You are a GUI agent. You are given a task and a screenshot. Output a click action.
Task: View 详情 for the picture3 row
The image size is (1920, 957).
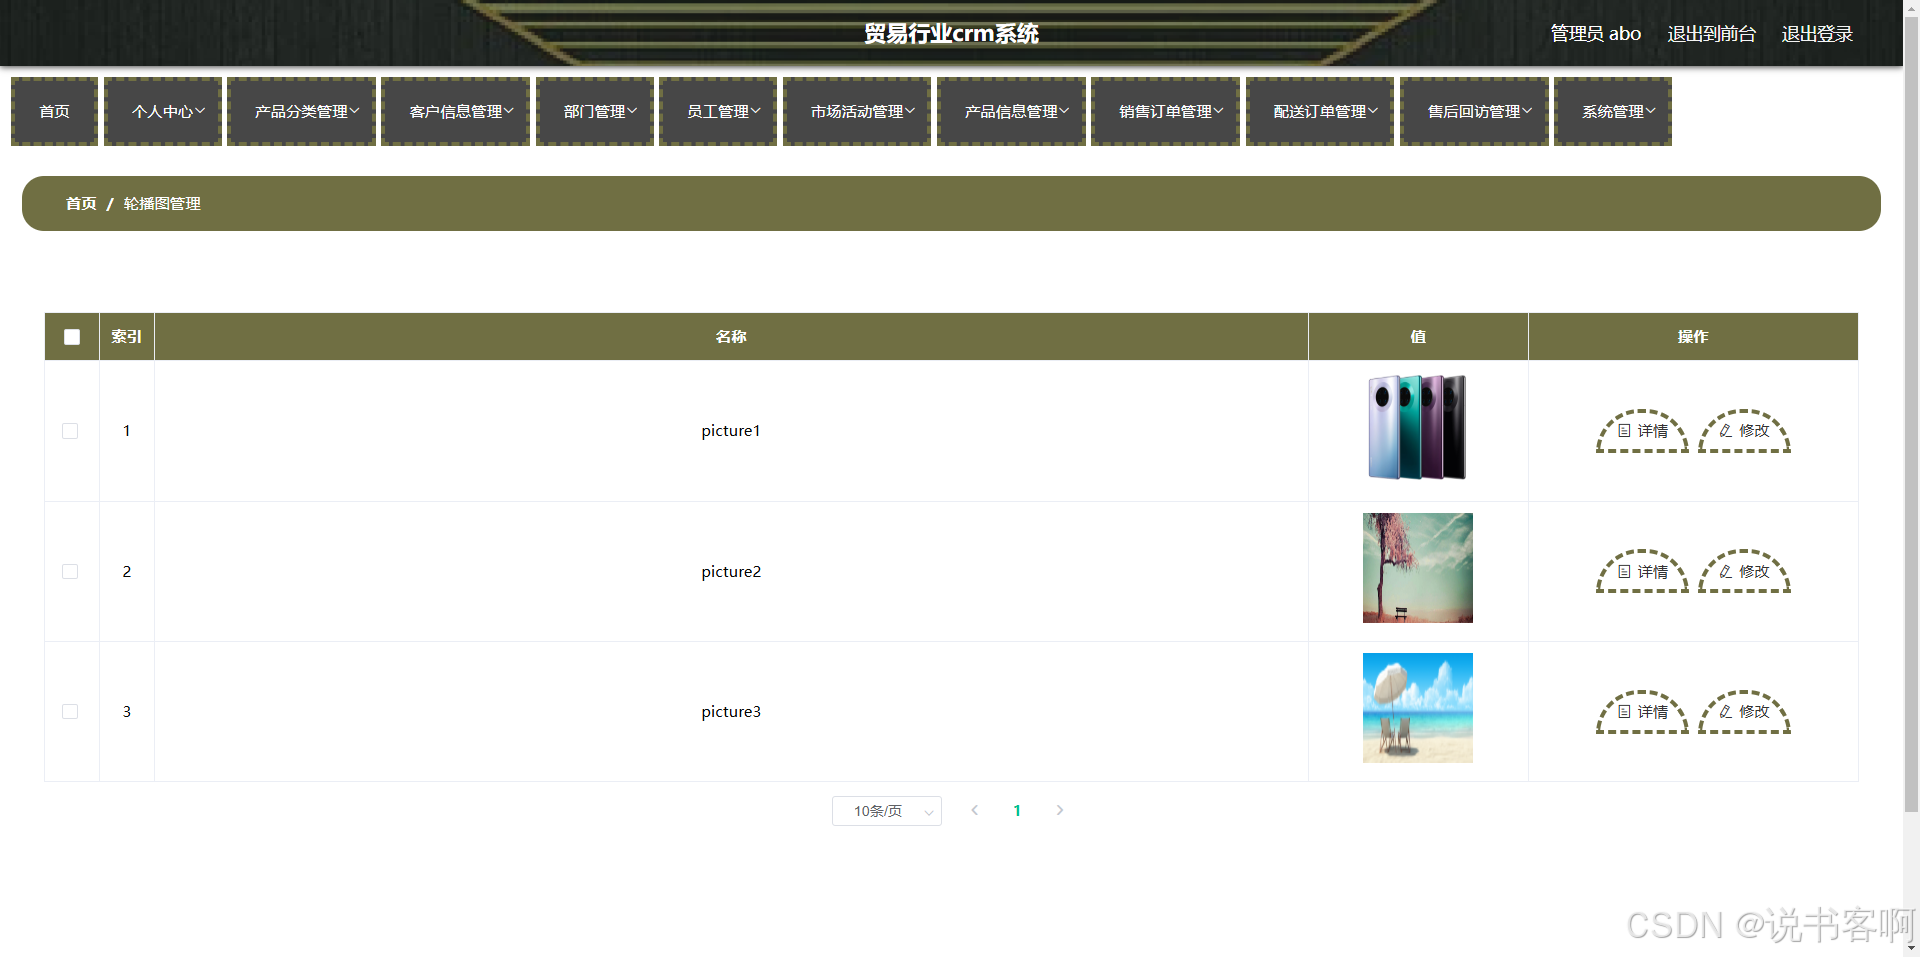[1642, 712]
